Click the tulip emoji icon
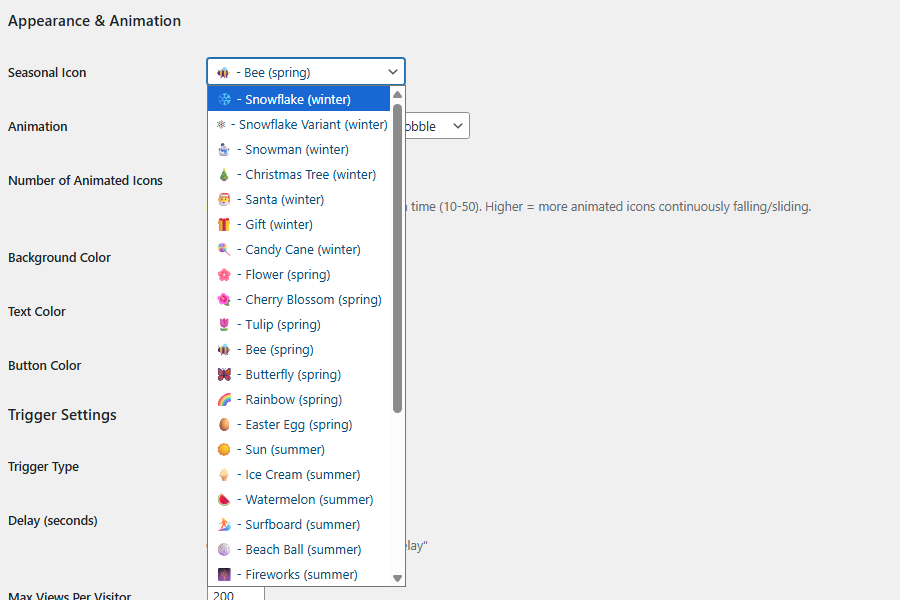The image size is (900, 600). coord(224,324)
